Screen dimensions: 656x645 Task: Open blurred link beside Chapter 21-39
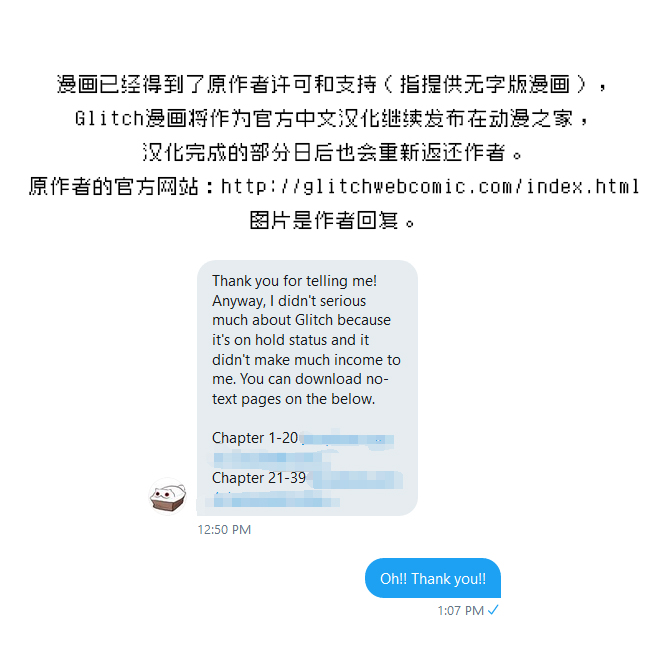point(356,479)
